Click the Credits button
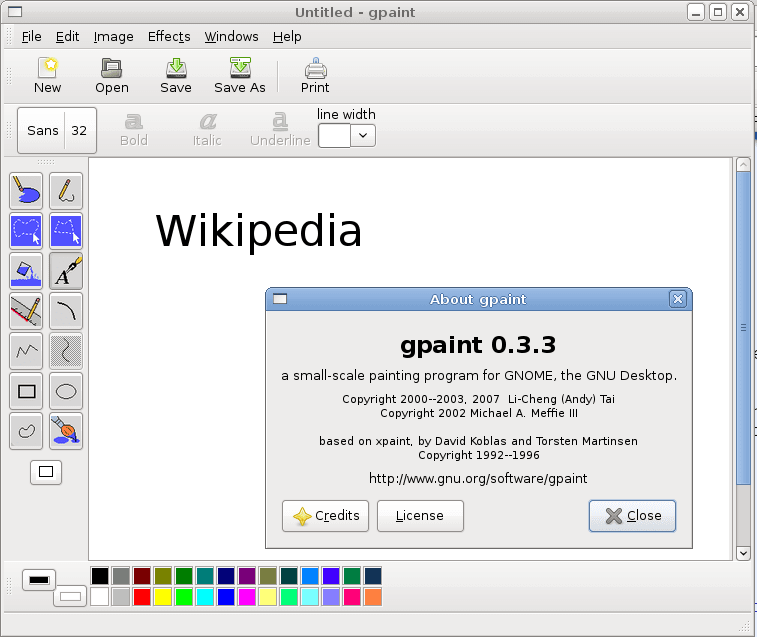Screen dimensions: 757x637 coord(326,516)
